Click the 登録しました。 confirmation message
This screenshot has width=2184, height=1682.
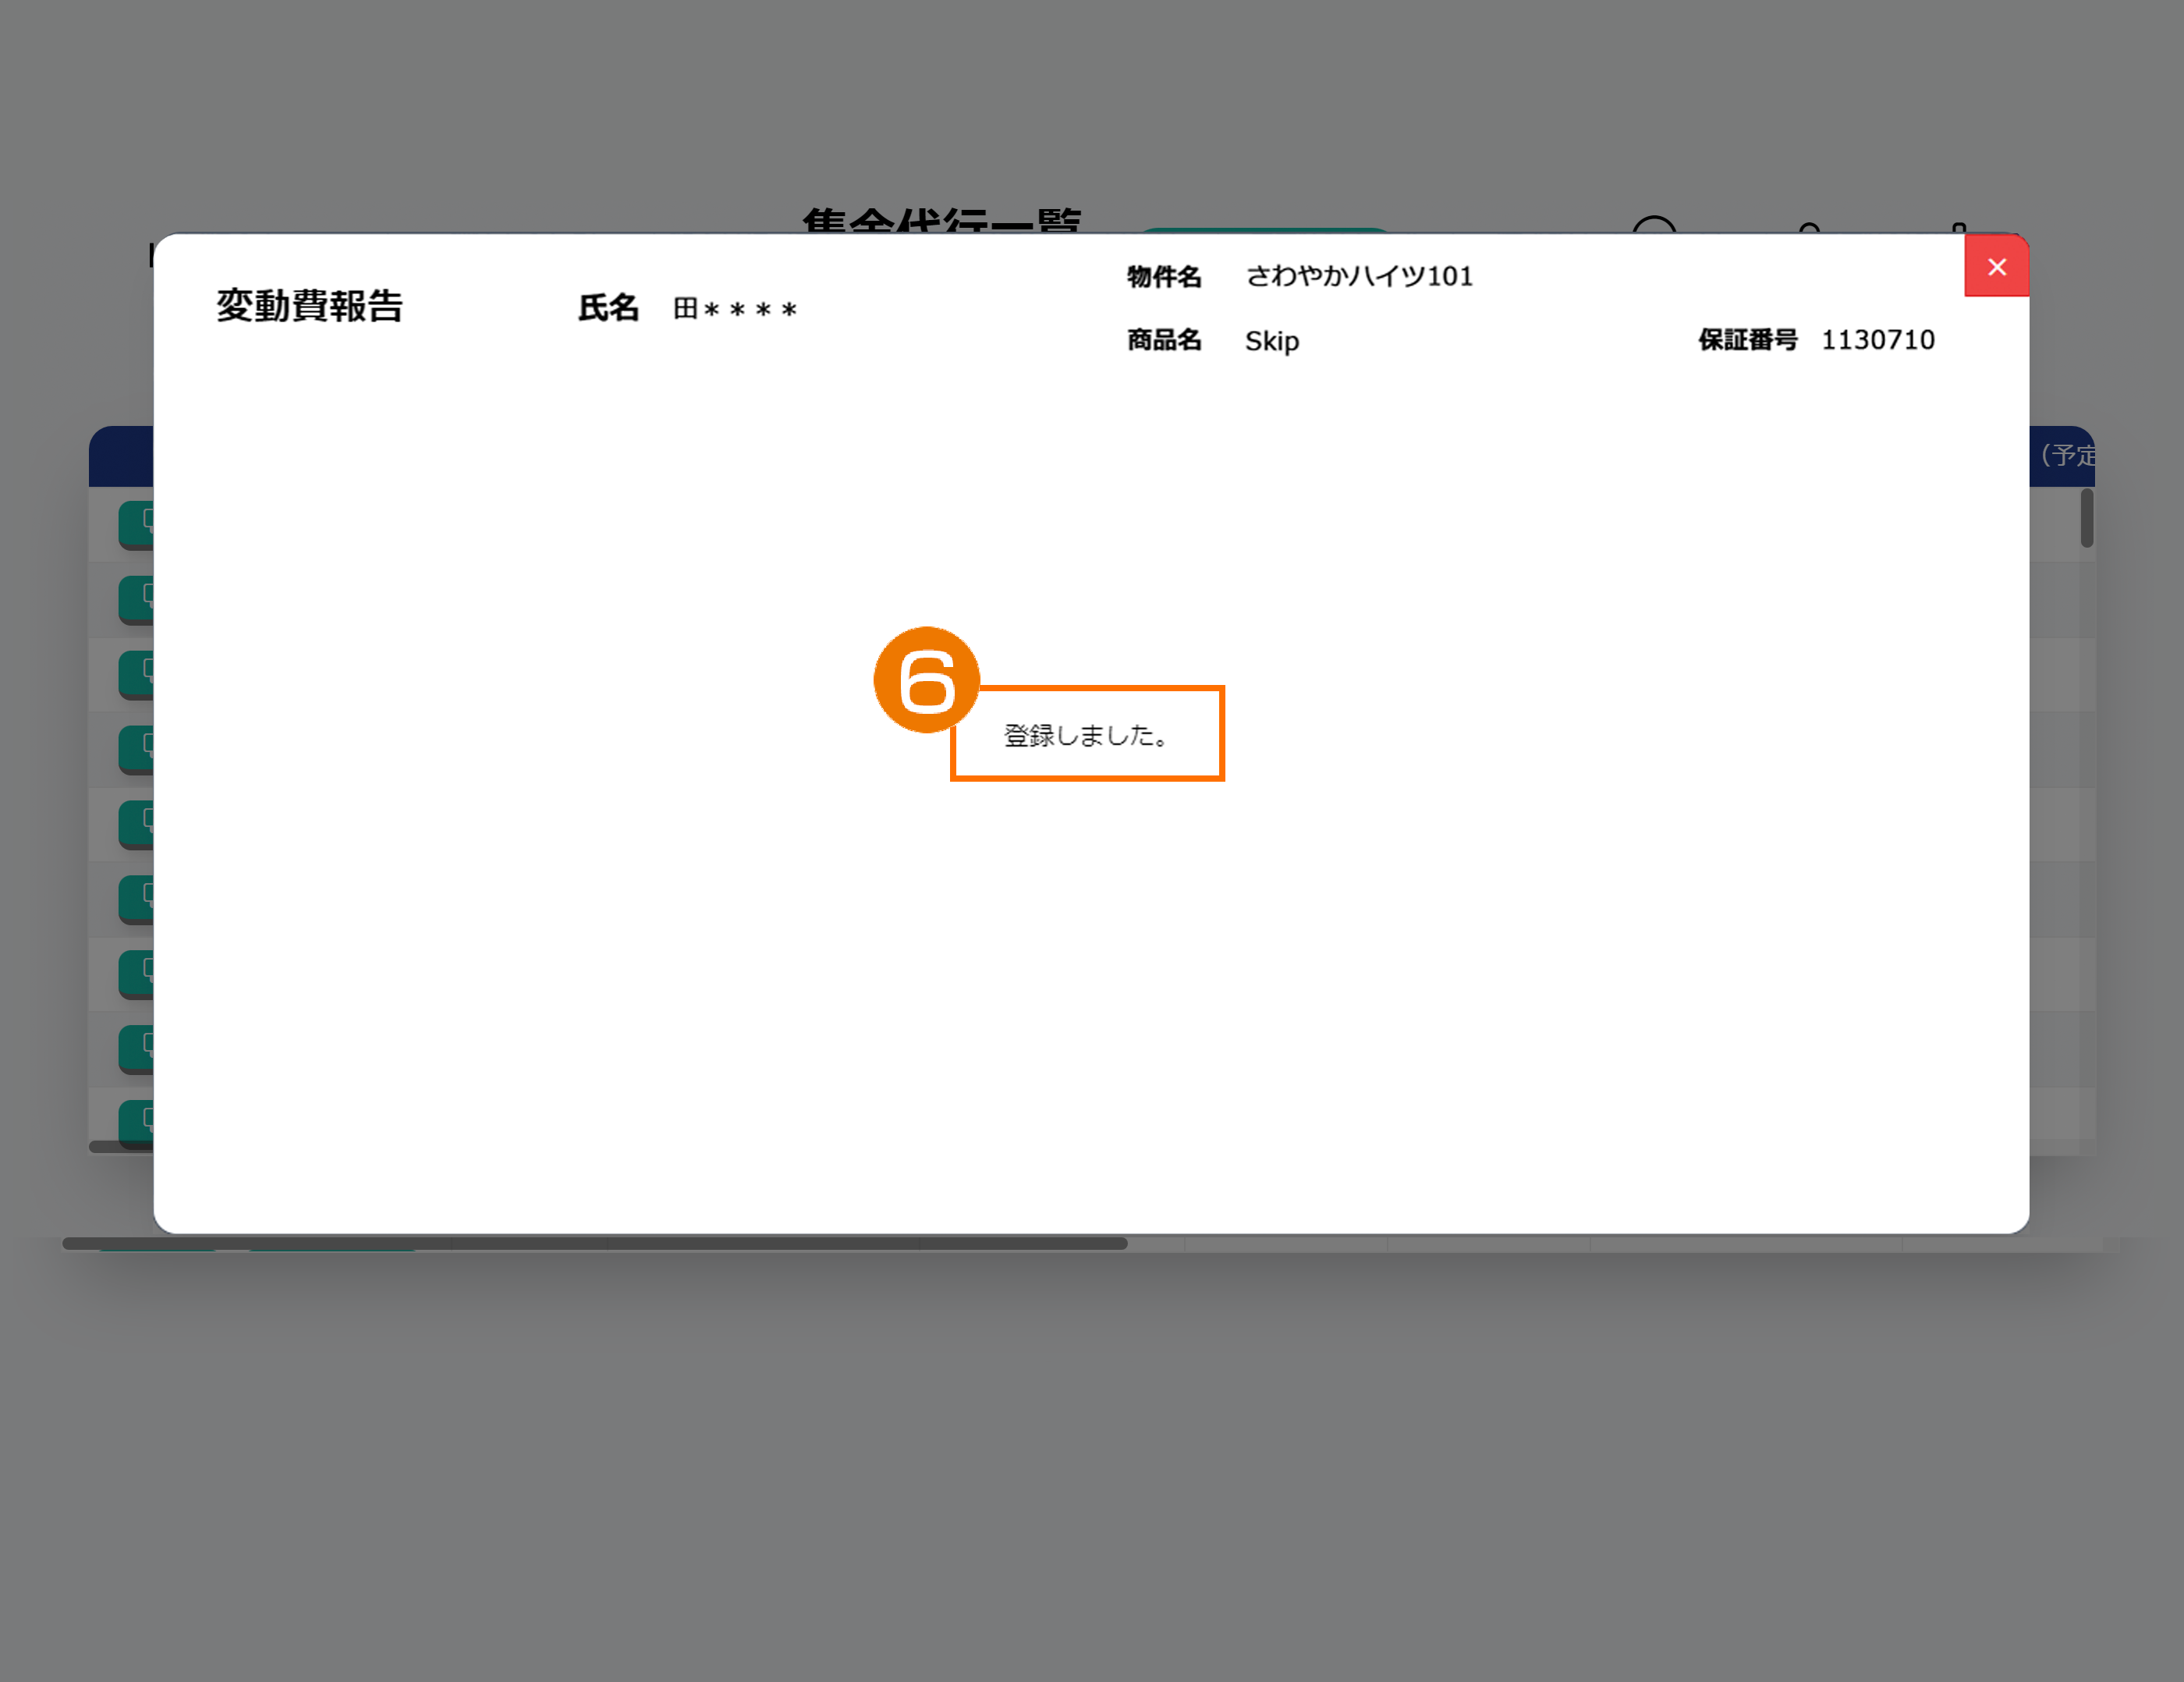[1086, 735]
